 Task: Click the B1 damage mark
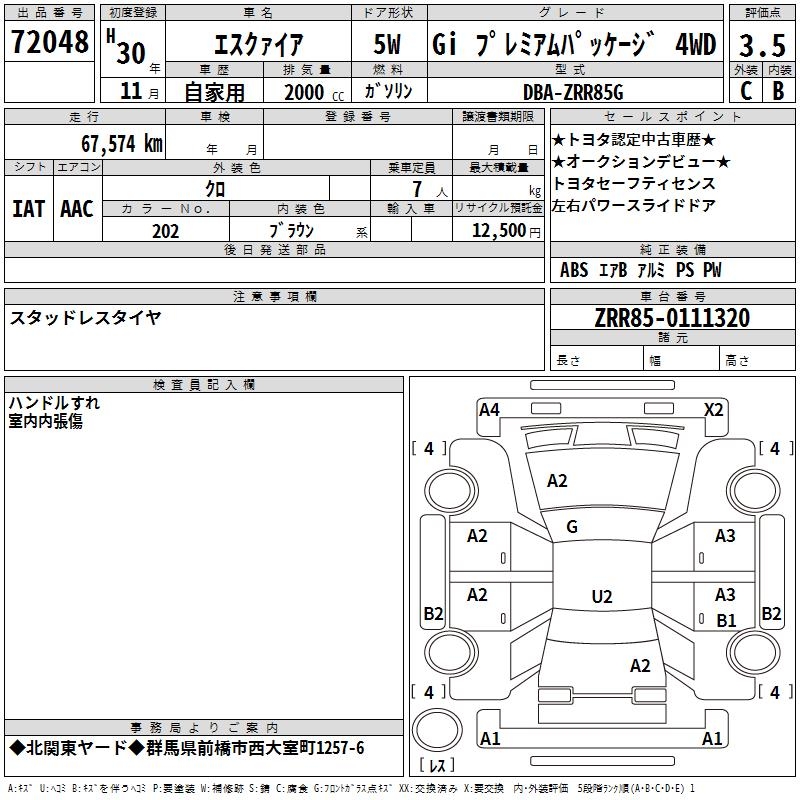click(x=726, y=620)
